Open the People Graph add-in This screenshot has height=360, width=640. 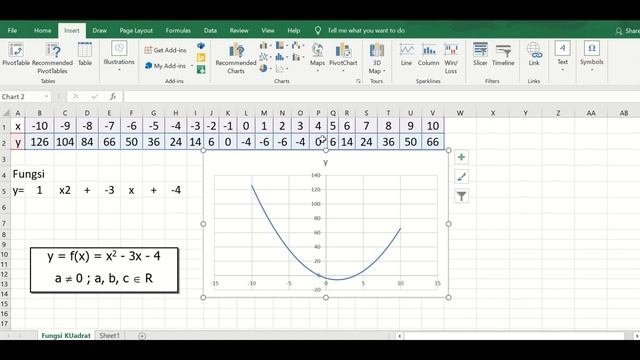(201, 69)
